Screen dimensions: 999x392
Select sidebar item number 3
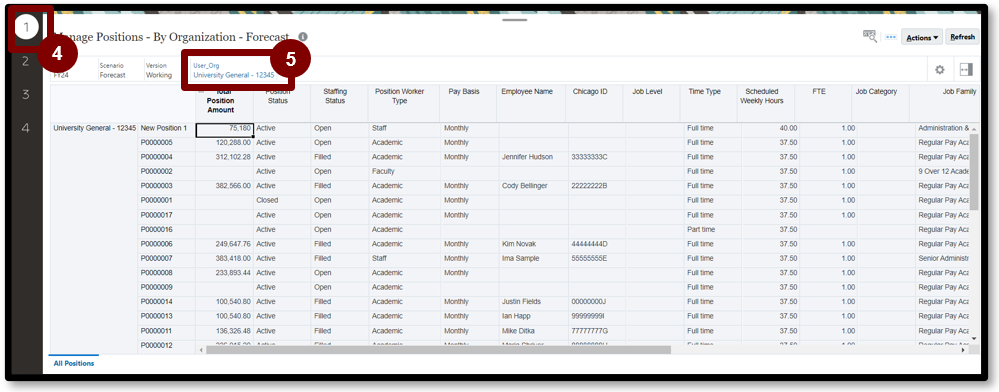(25, 95)
